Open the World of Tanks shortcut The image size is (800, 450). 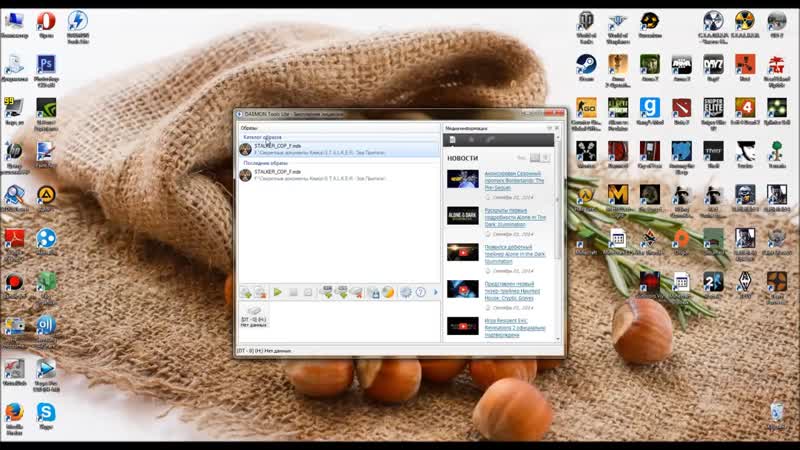tap(586, 27)
